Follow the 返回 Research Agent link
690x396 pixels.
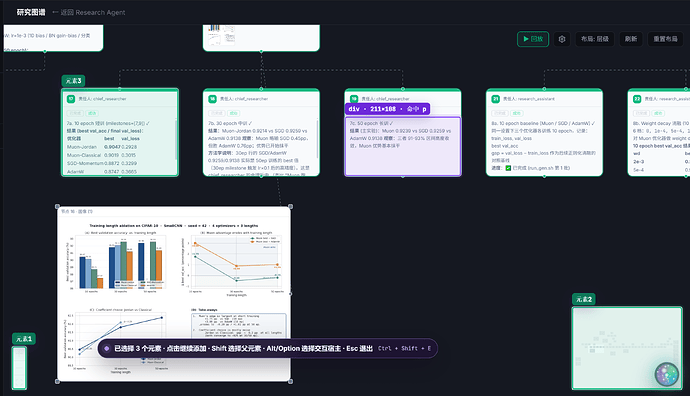[x=89, y=12]
